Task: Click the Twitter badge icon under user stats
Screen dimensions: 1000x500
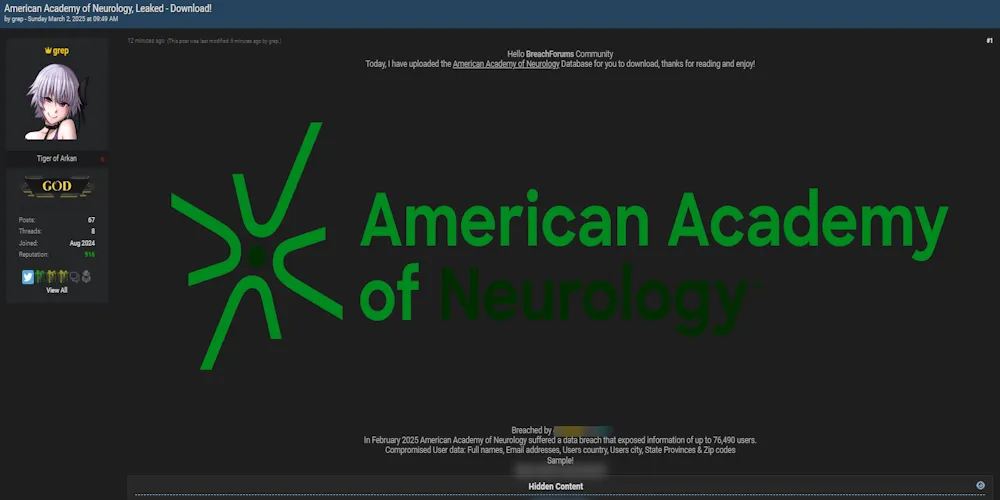Action: (x=27, y=277)
